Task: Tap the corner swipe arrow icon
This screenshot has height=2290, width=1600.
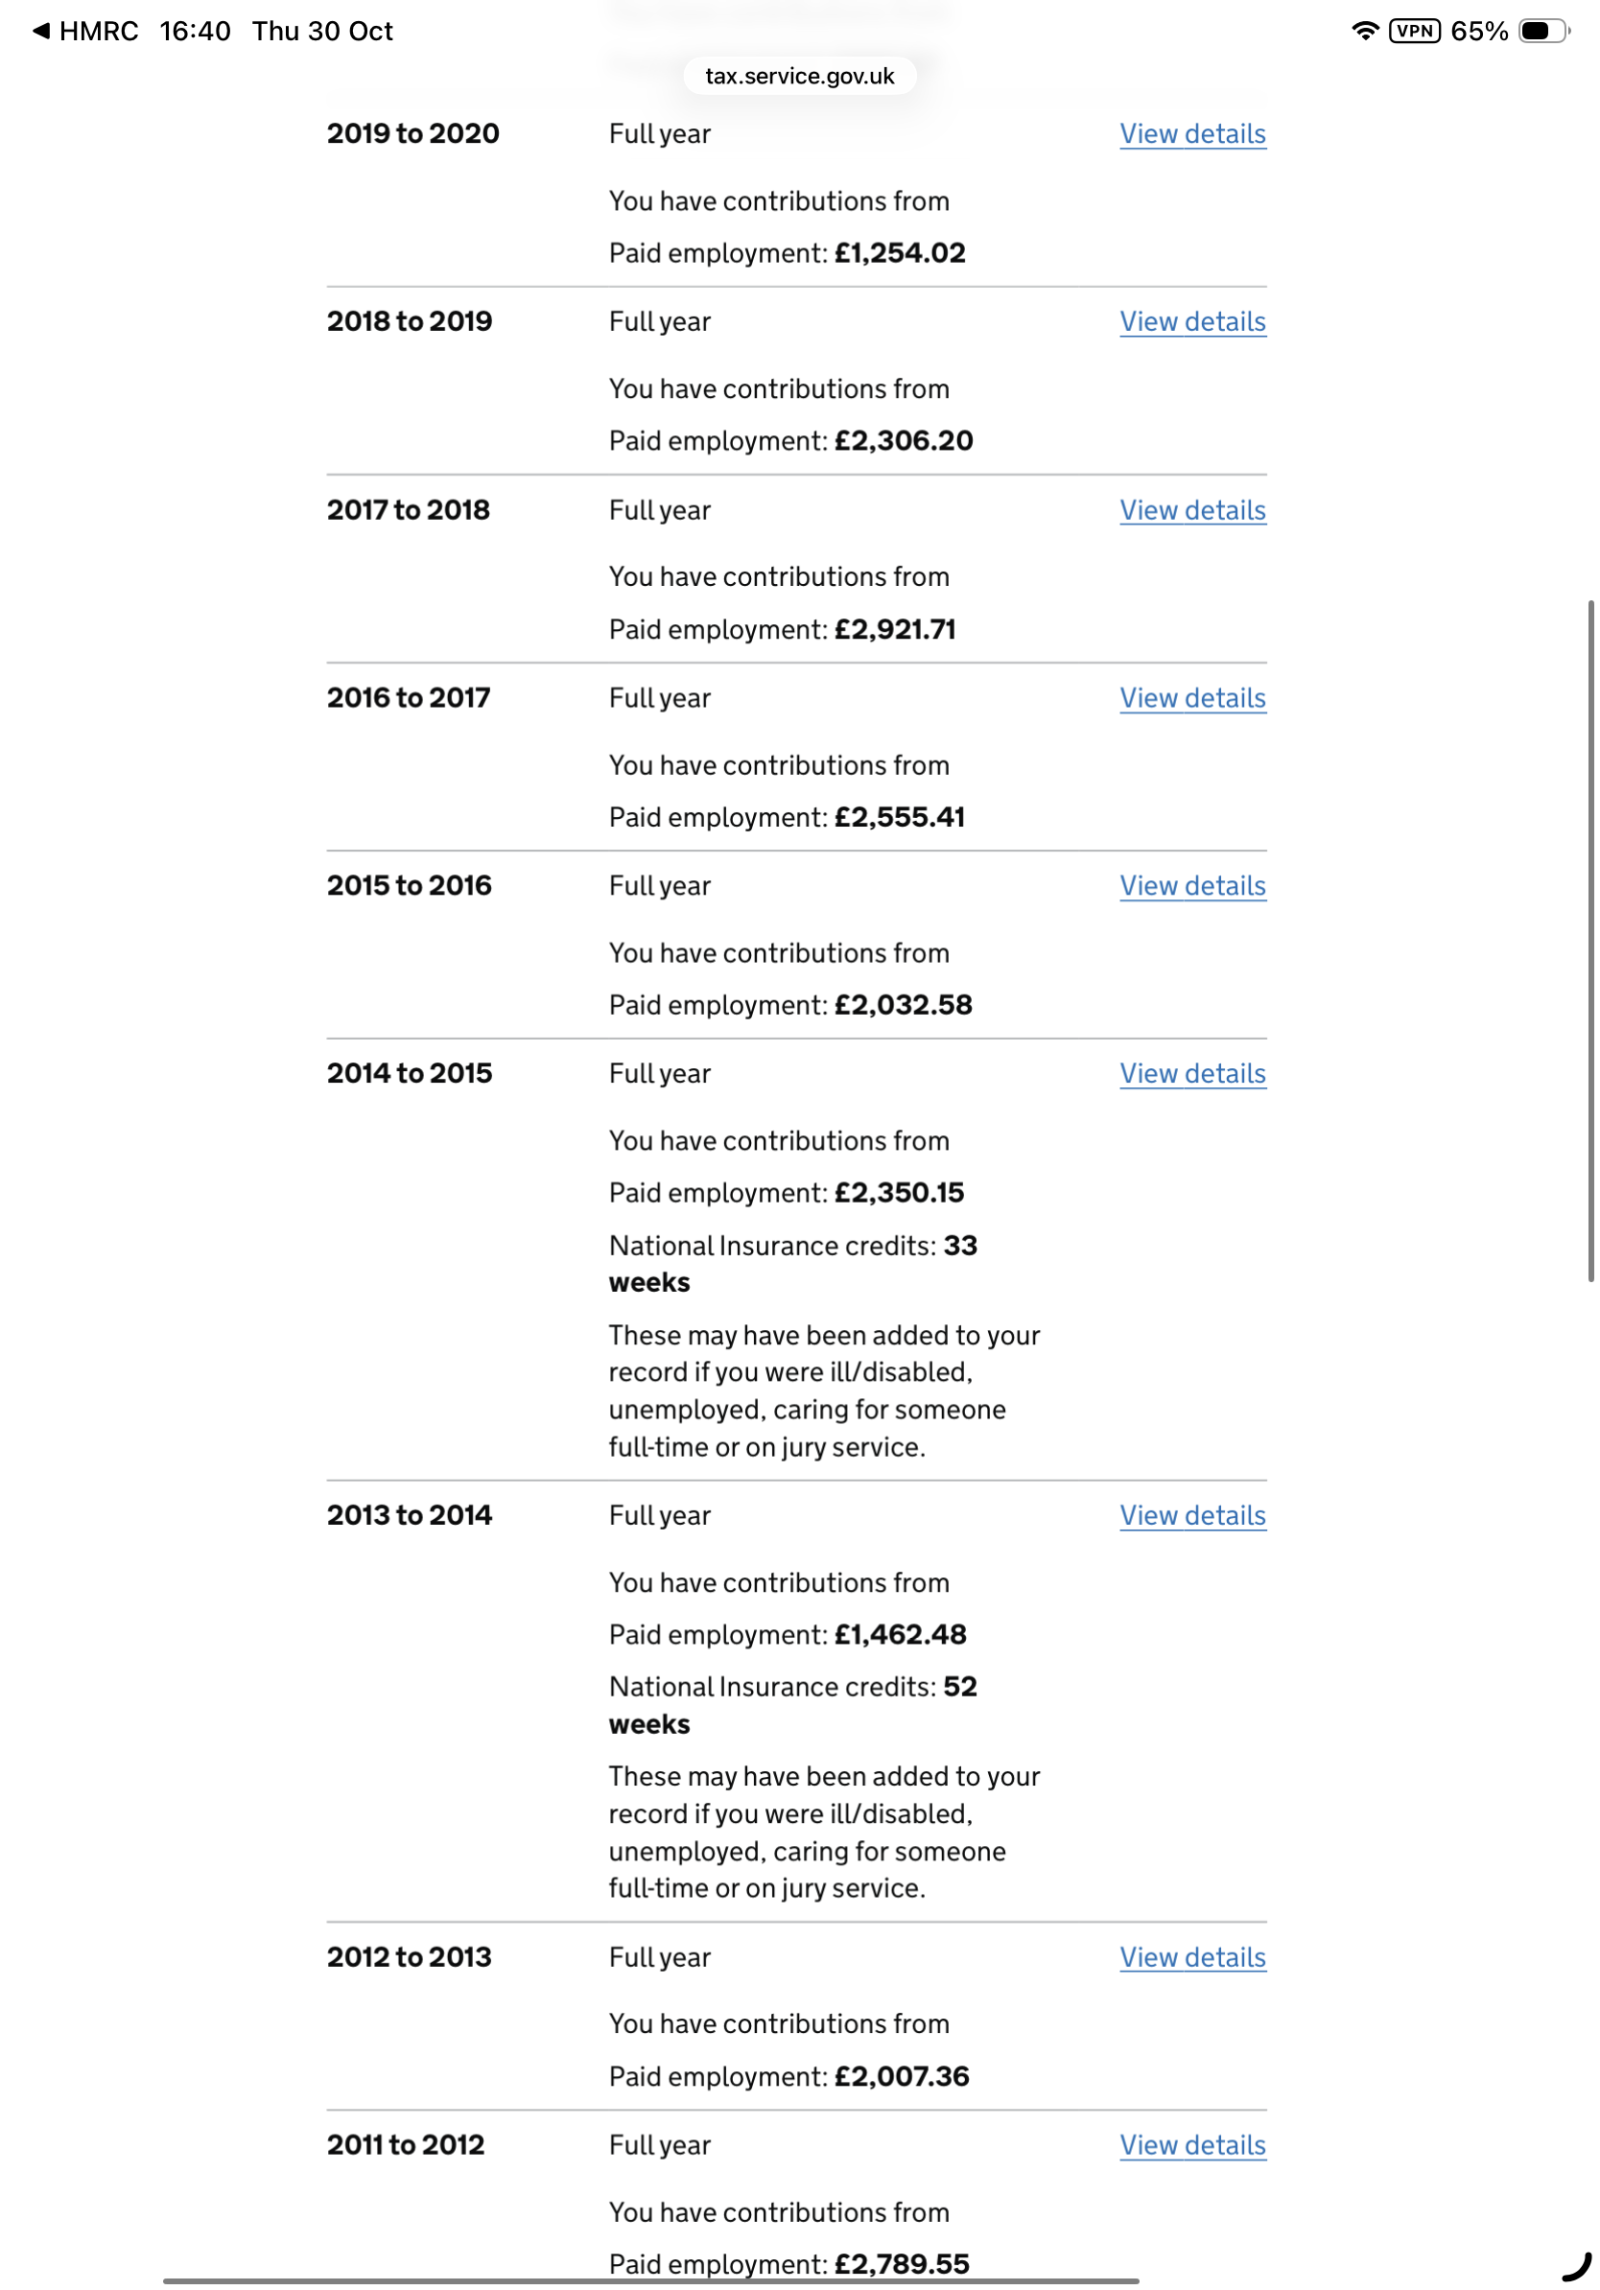Action: point(1576,2265)
